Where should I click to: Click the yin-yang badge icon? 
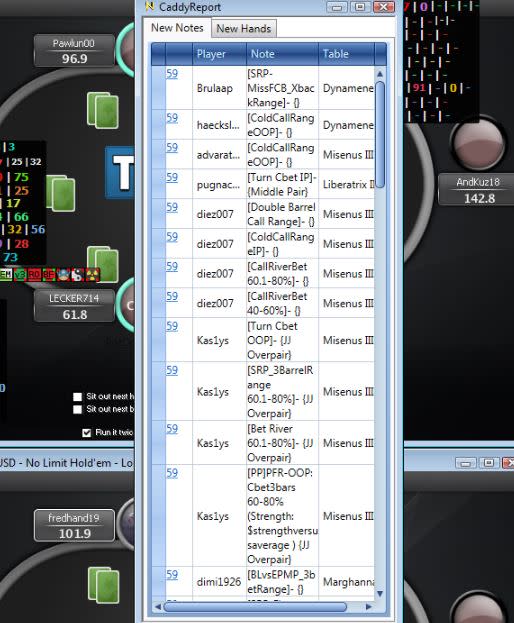tap(77, 274)
